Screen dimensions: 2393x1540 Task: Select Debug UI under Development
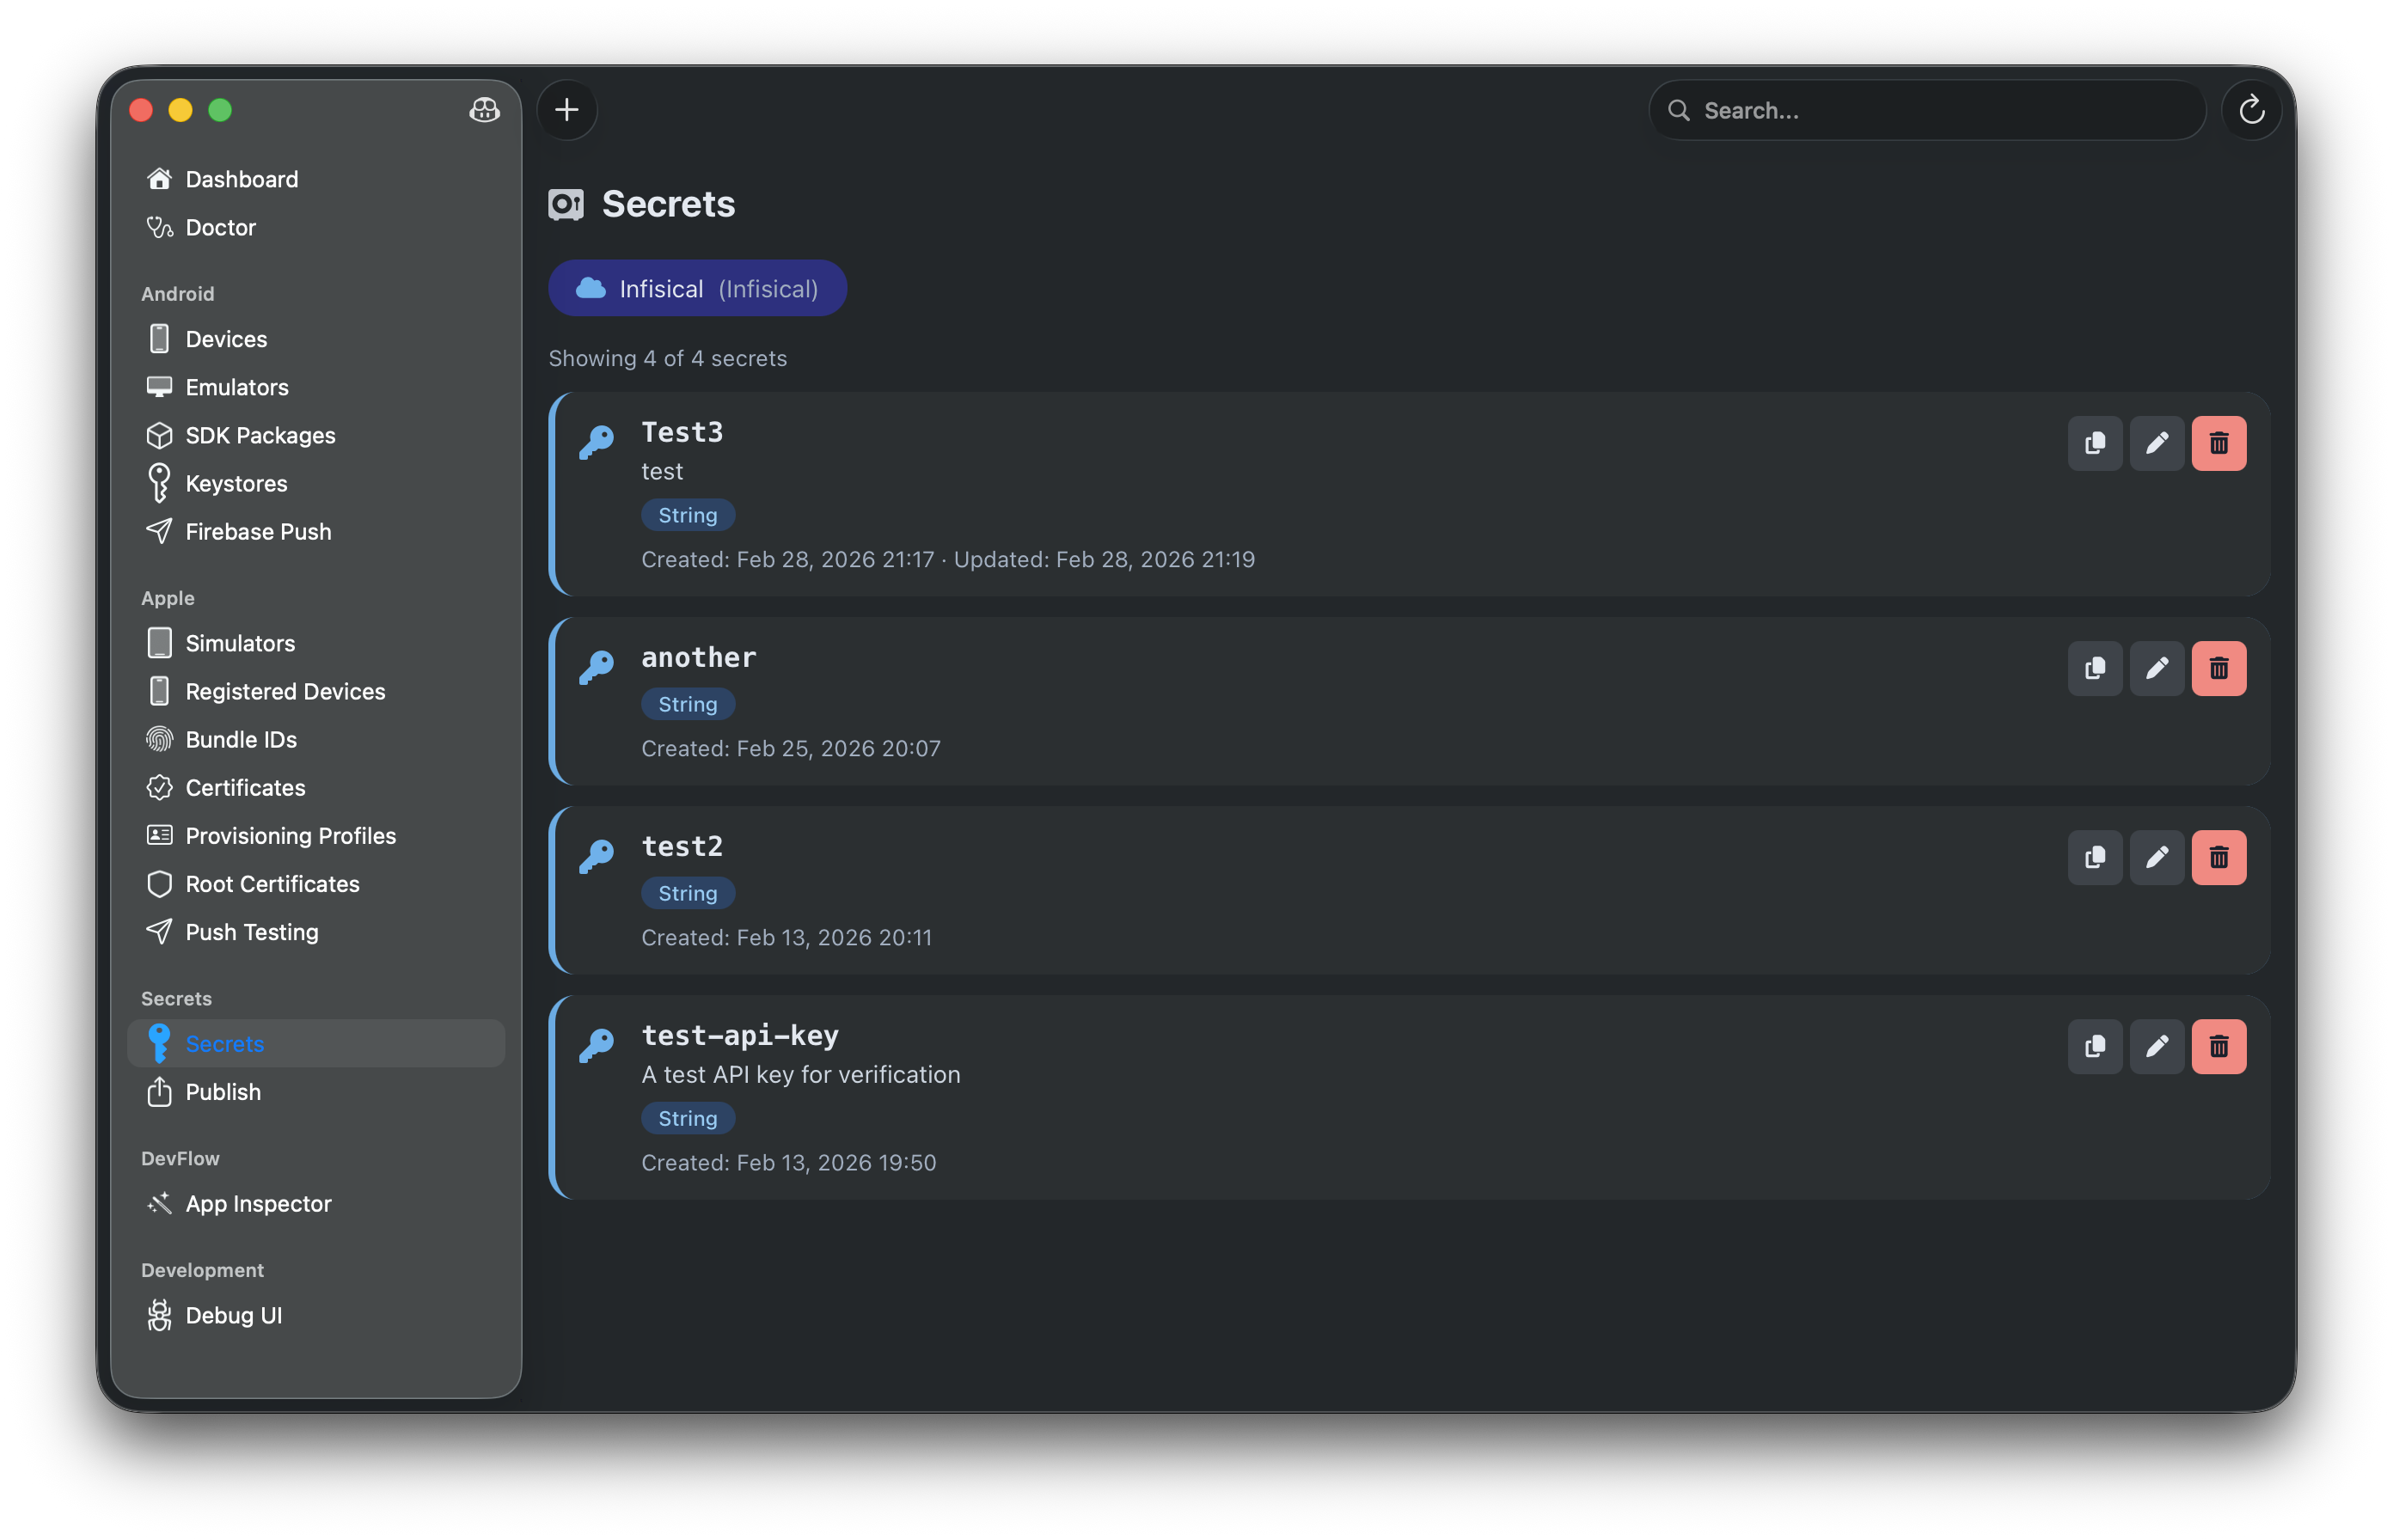pyautogui.click(x=233, y=1315)
